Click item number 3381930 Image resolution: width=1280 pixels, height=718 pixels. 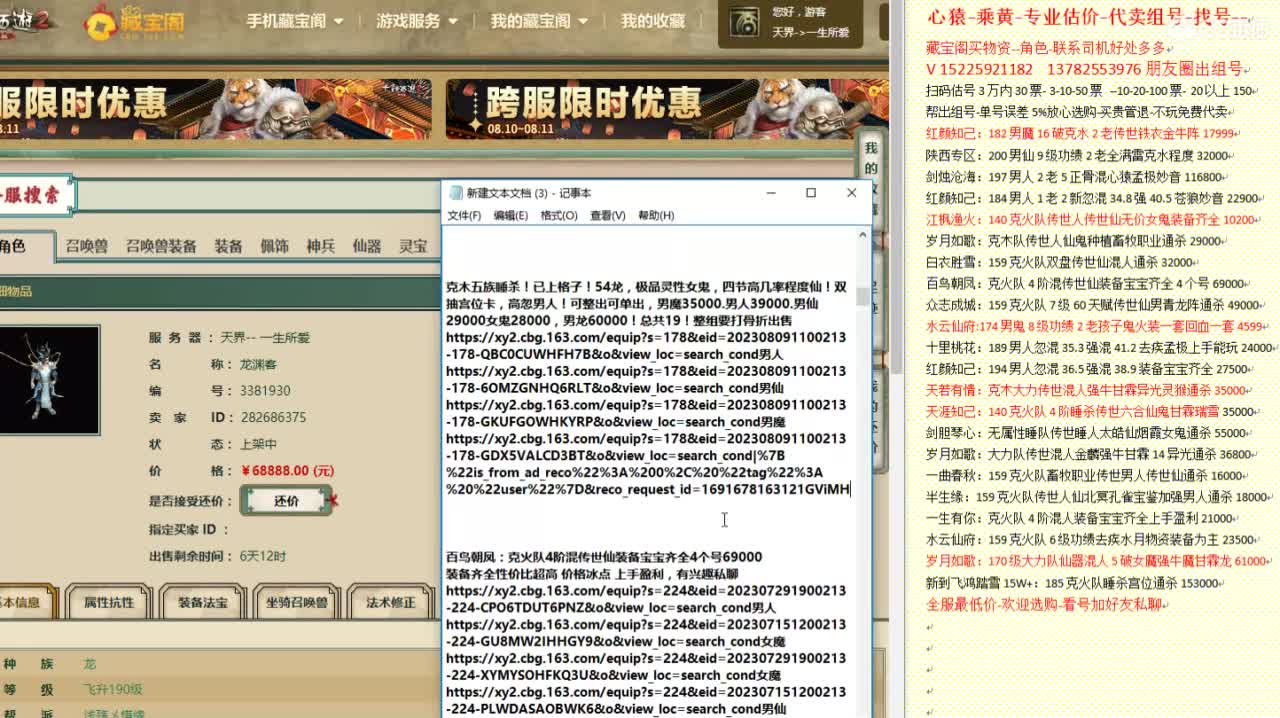(265, 391)
